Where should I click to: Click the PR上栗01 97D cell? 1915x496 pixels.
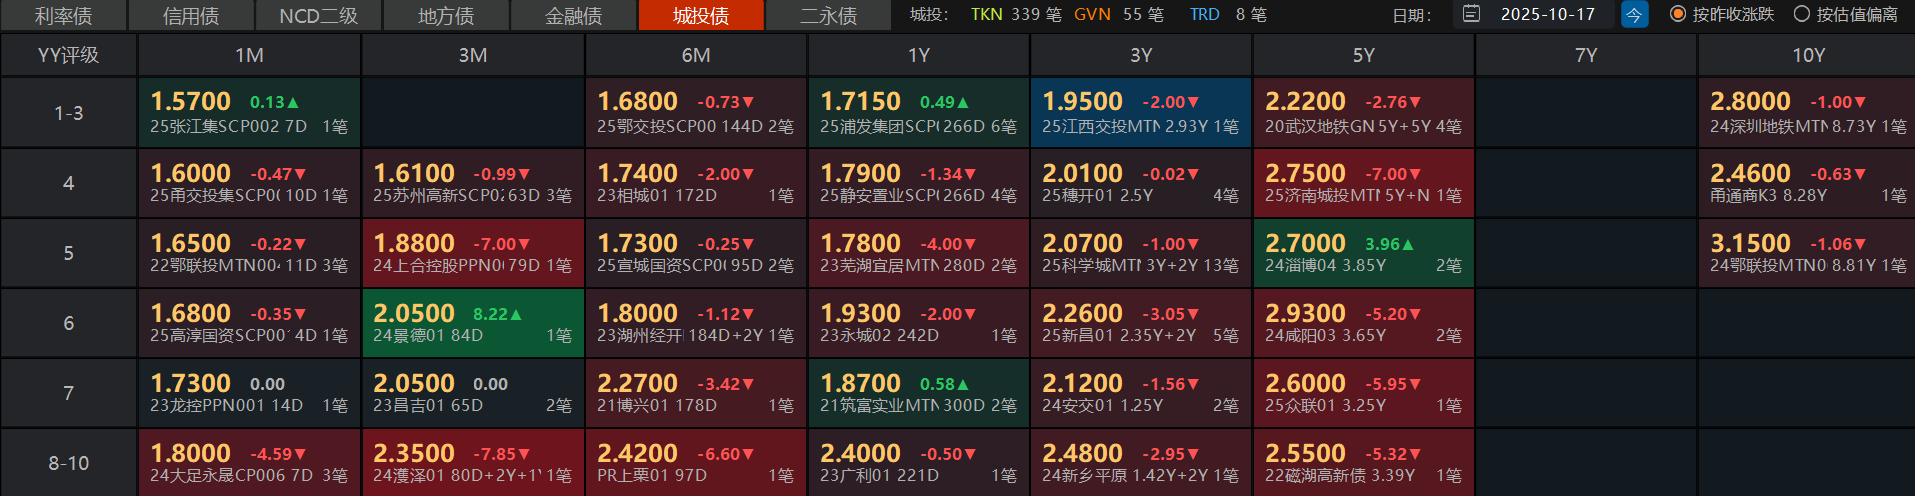tap(696, 463)
